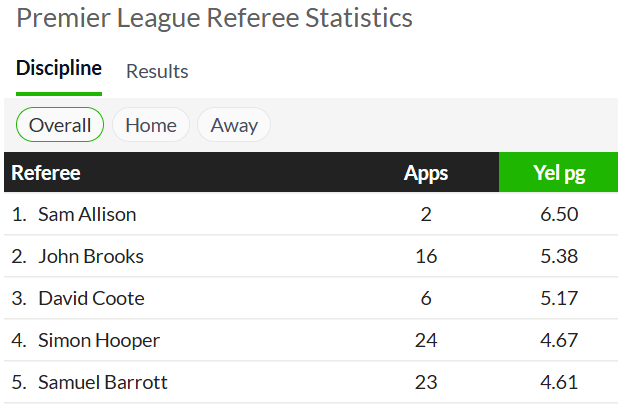Click John Brooks' 5.38 Yel pg value

[x=559, y=256]
